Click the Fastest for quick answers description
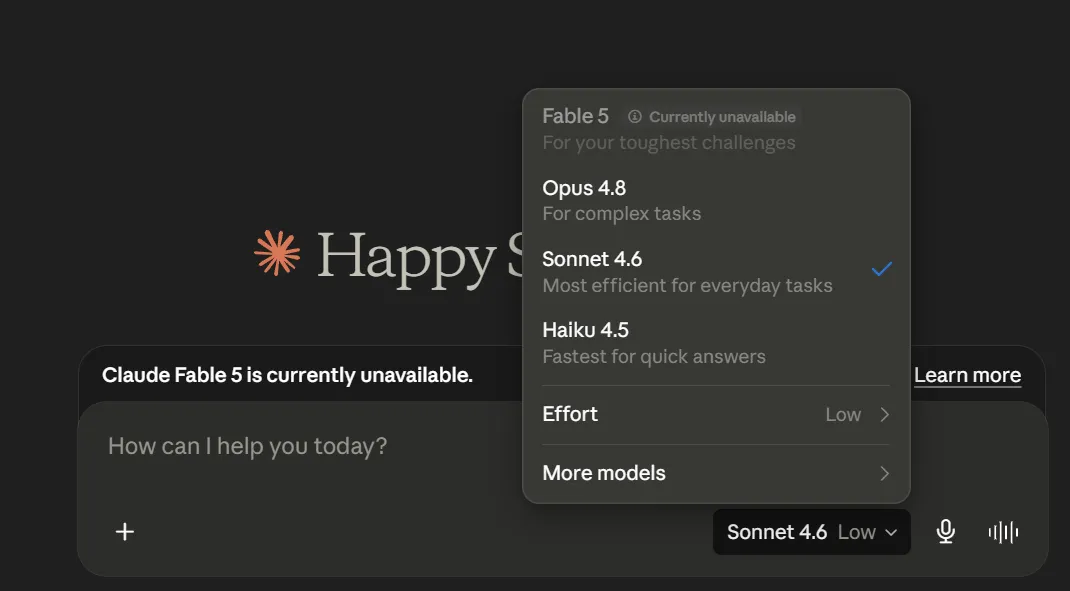 [654, 356]
